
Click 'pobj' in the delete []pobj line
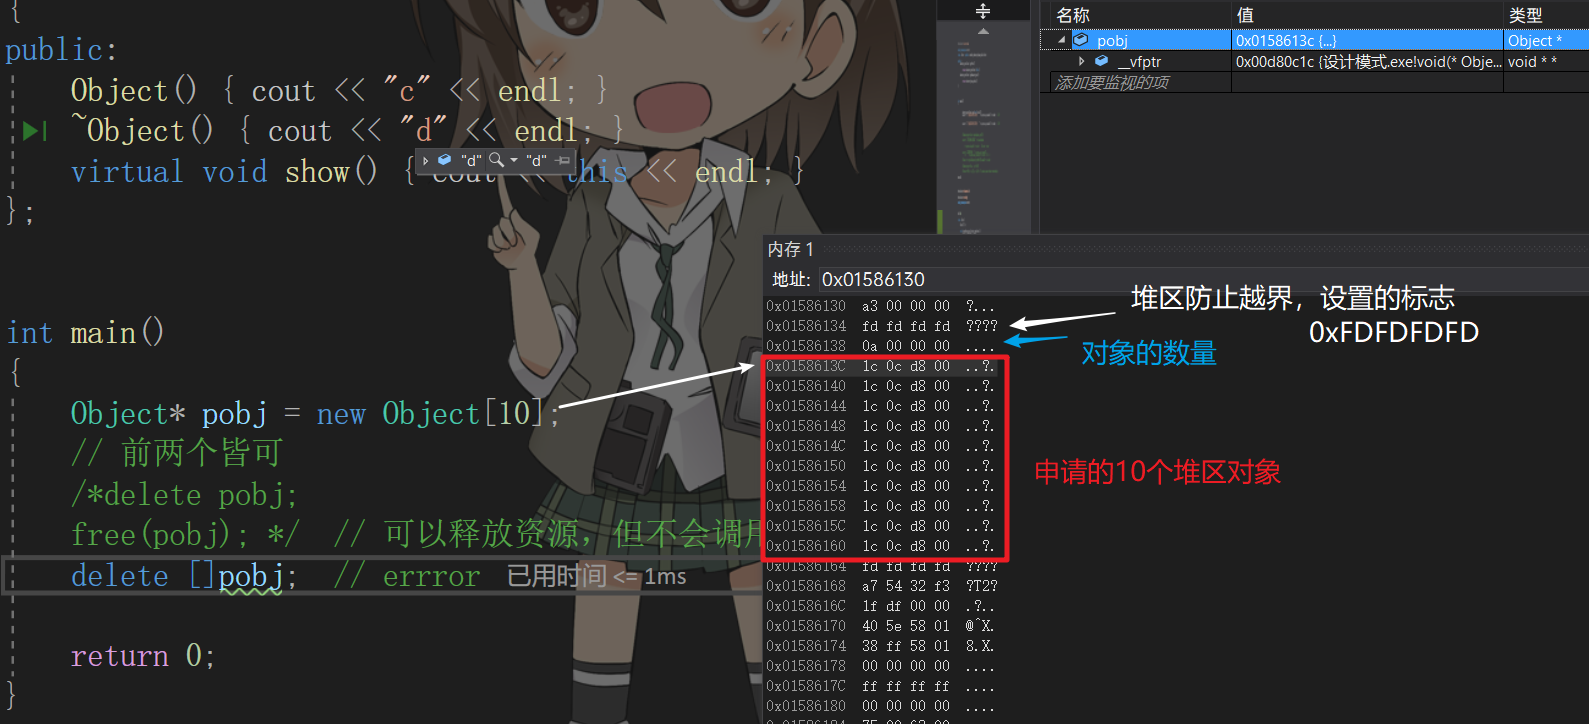pos(251,576)
